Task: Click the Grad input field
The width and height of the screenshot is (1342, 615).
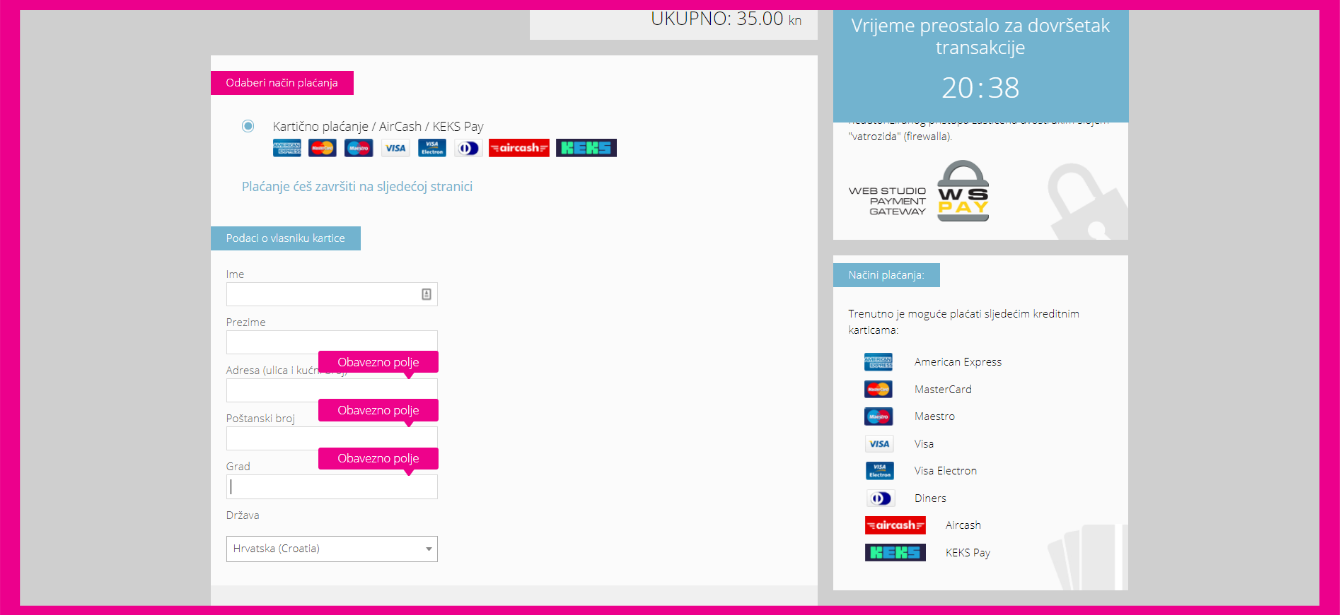Action: [331, 487]
